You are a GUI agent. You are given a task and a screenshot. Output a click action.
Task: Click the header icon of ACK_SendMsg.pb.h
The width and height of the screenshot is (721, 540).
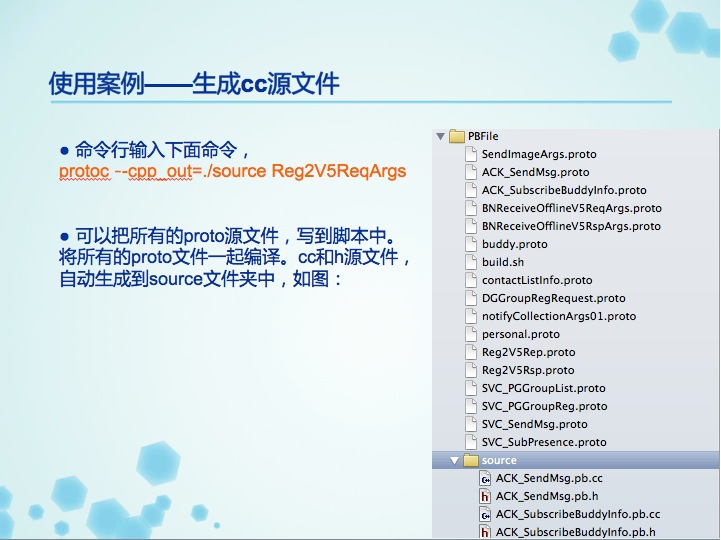tap(485, 496)
